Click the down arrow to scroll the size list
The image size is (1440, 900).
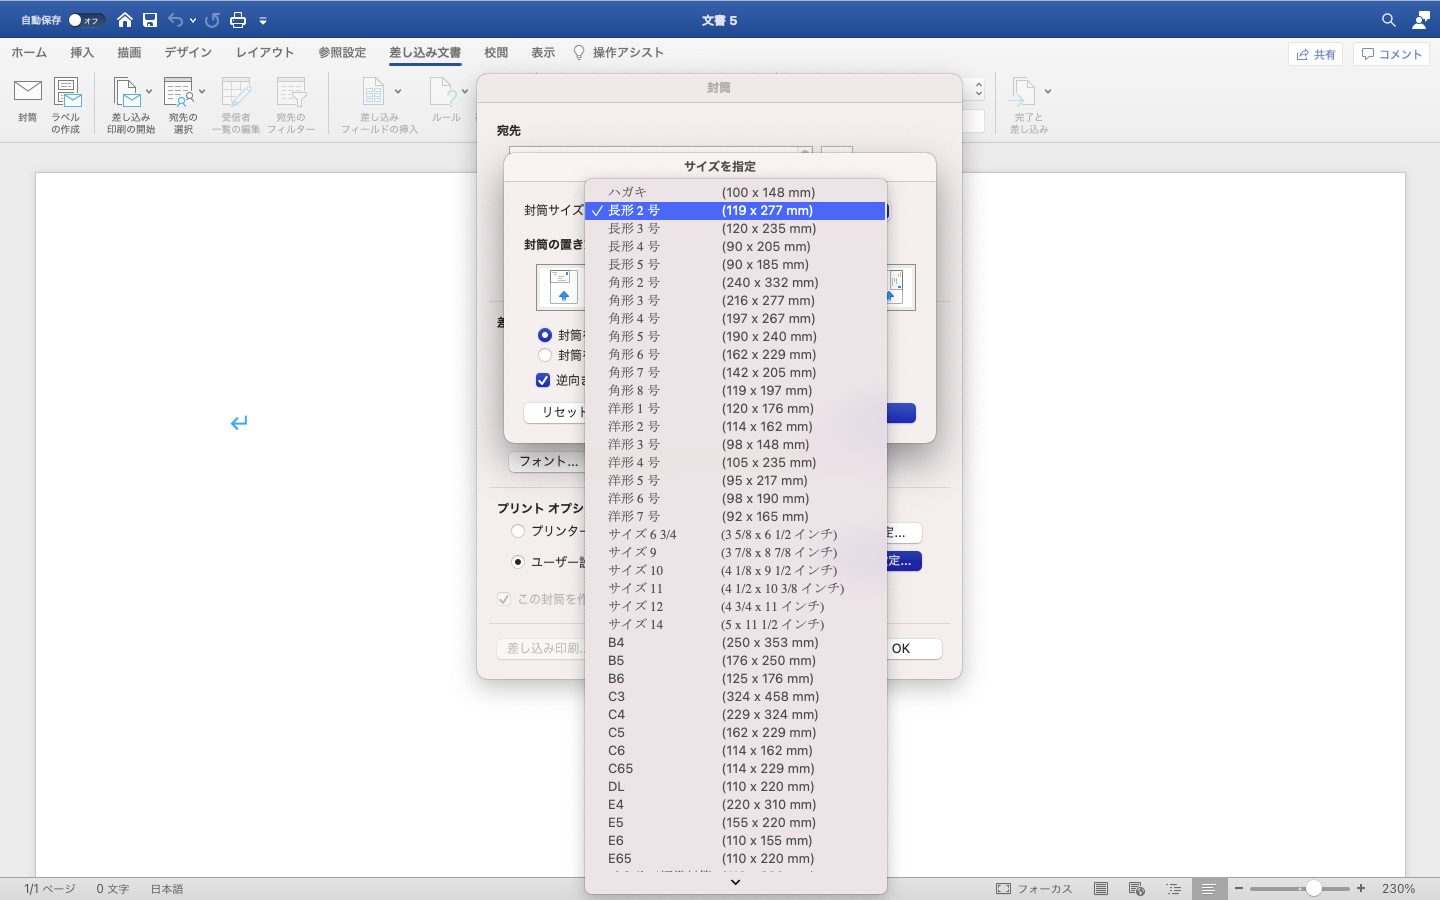[736, 883]
